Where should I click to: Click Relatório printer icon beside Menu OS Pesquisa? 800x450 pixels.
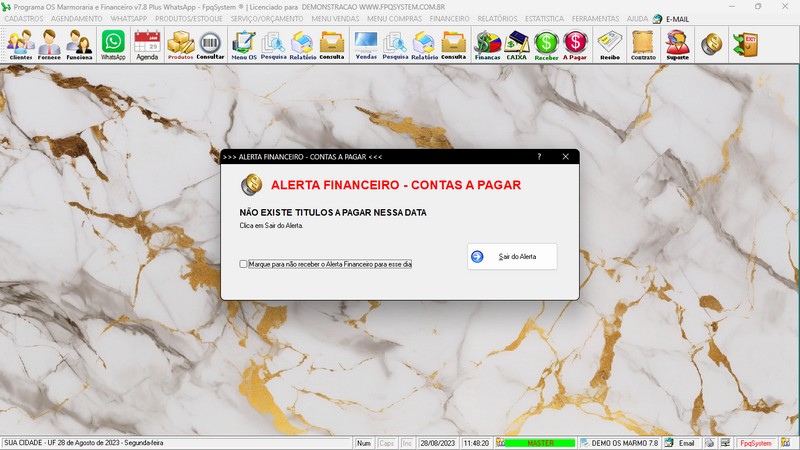(x=303, y=45)
